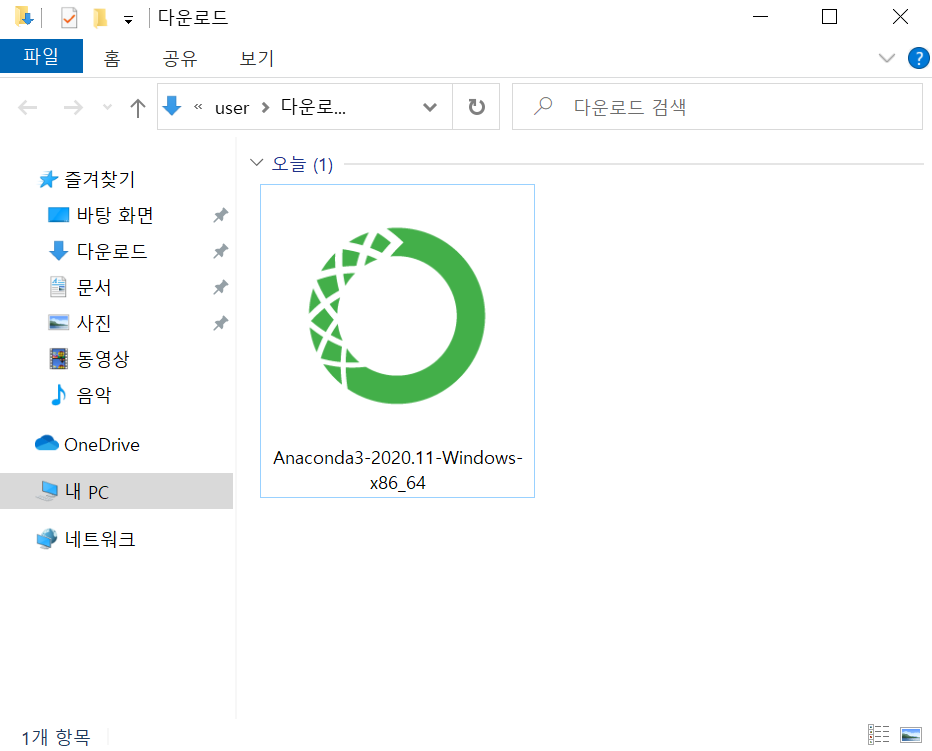Viewport: 932px width, 751px height.
Task: Open 네트워크 in the sidebar
Action: (100, 539)
